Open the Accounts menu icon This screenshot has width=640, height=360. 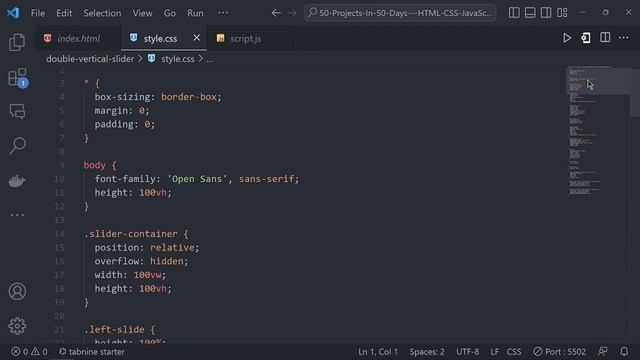(x=17, y=291)
